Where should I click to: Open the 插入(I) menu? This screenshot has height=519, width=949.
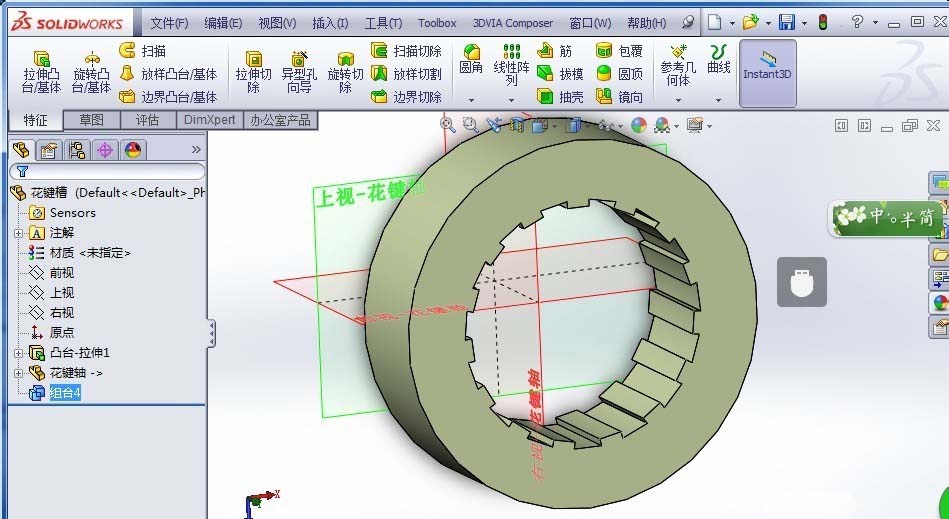330,23
